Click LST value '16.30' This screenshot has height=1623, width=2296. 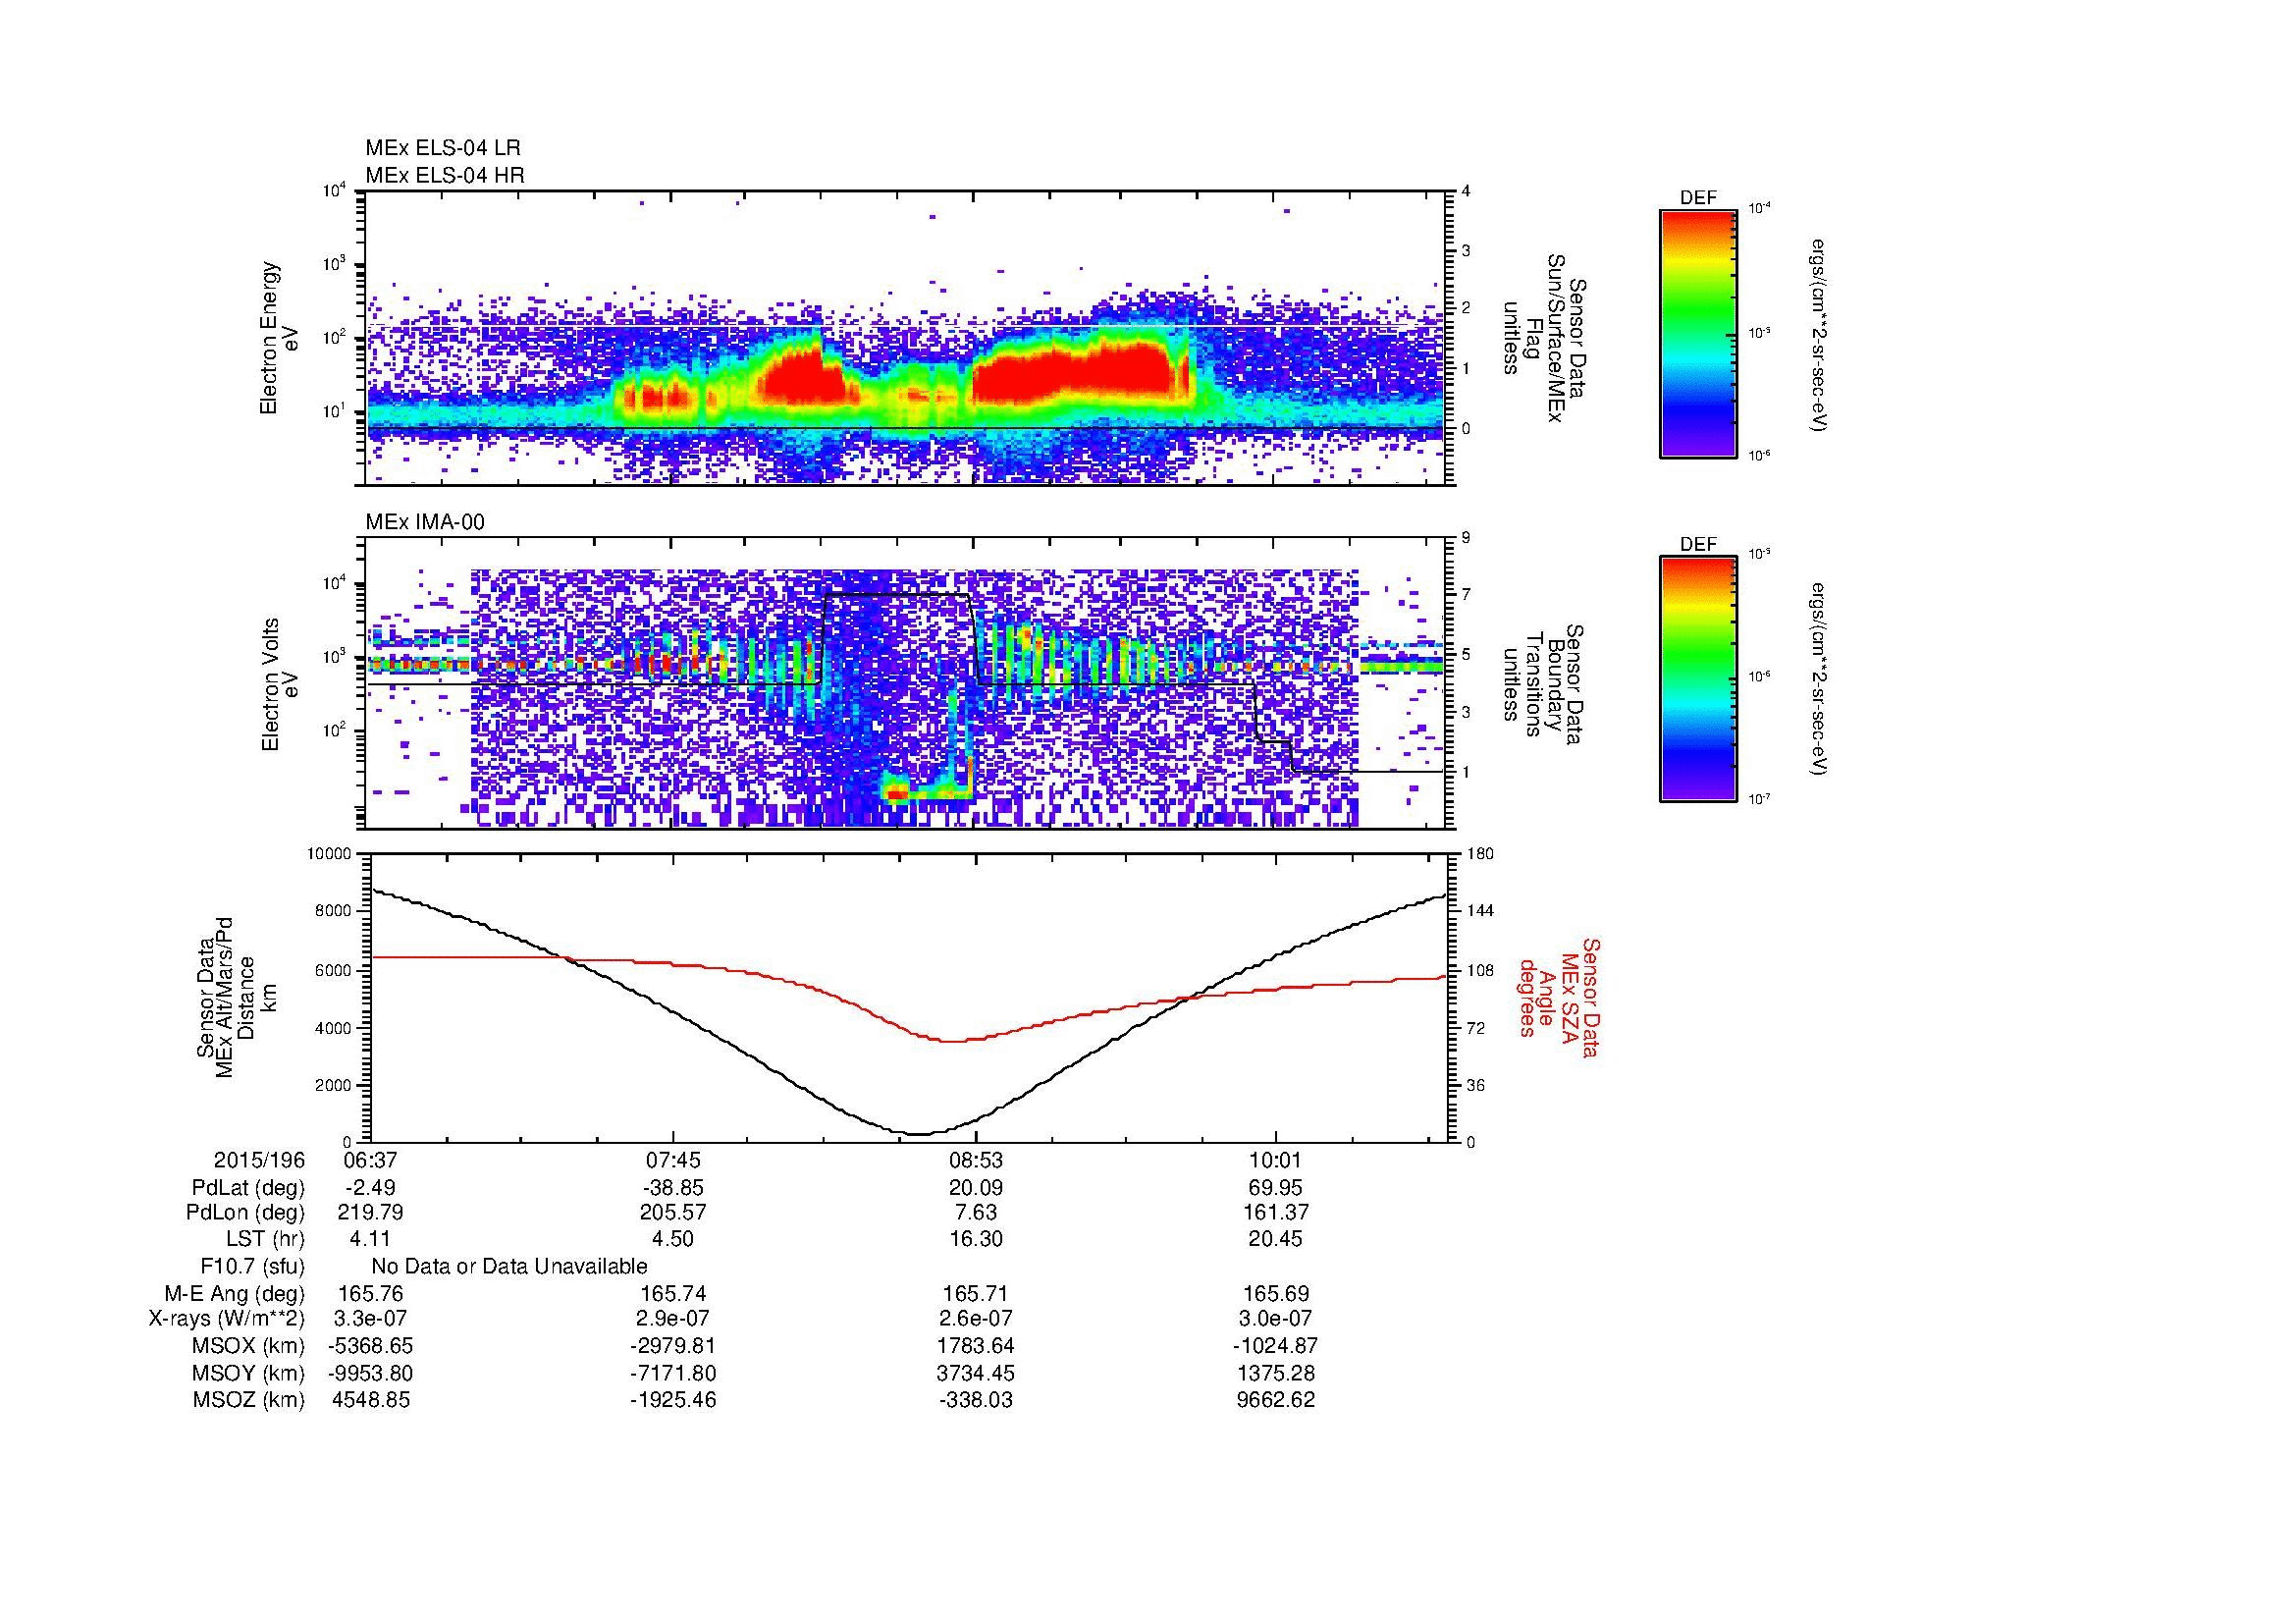click(x=976, y=1239)
